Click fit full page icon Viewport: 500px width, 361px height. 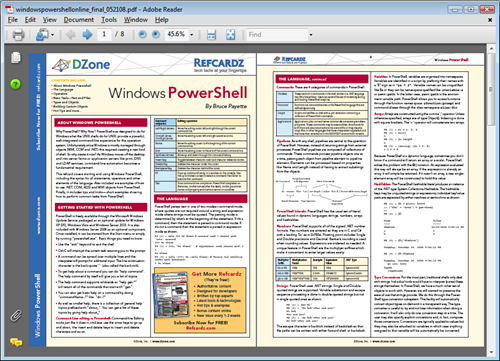point(231,34)
